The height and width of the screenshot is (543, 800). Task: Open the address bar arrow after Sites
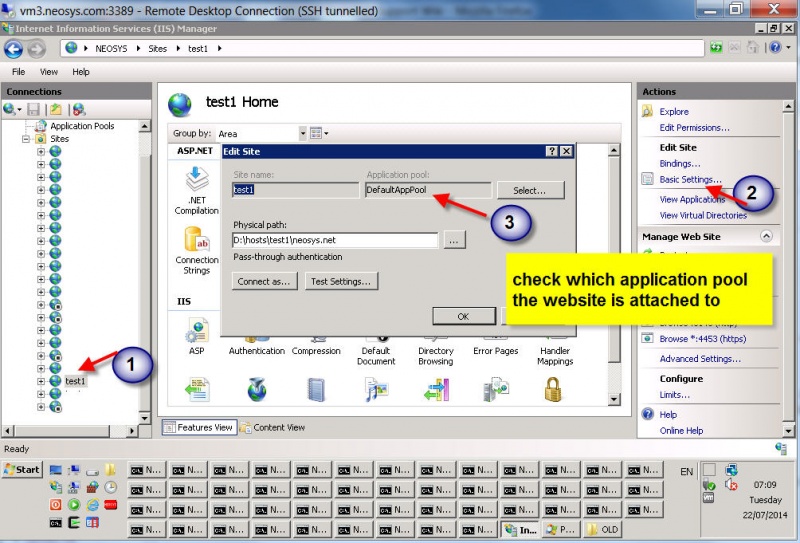tap(178, 48)
